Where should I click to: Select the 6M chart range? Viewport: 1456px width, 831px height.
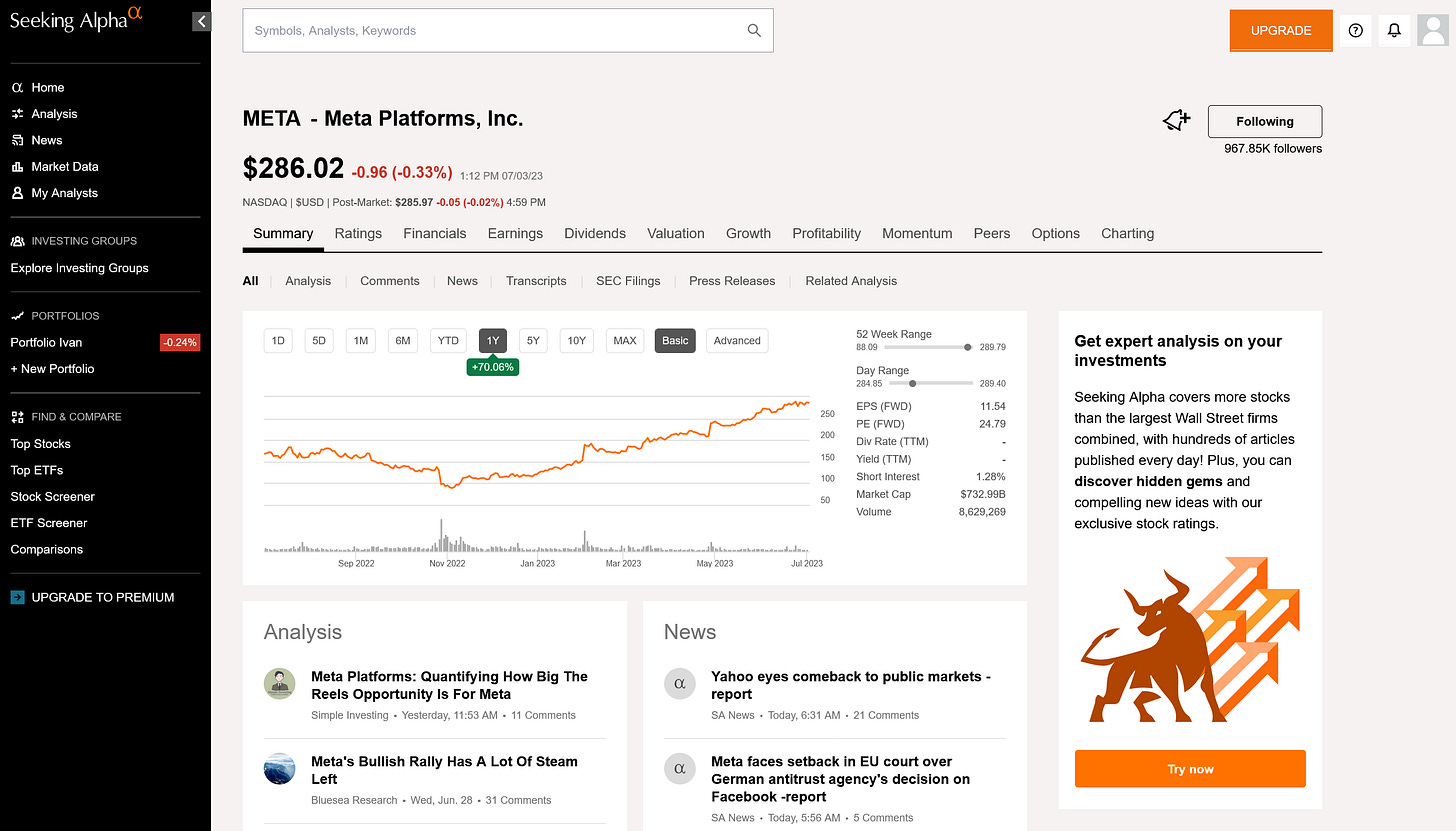point(403,341)
